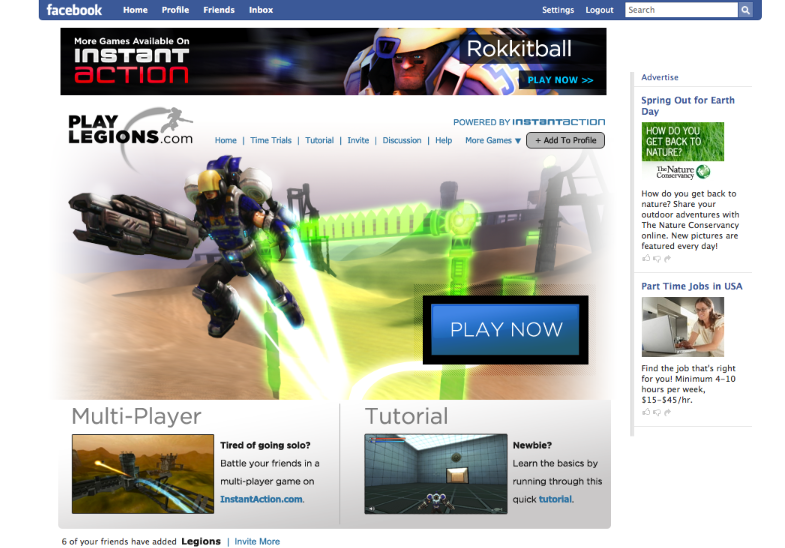Click the Invite nav link
The image size is (785, 548).
358,141
